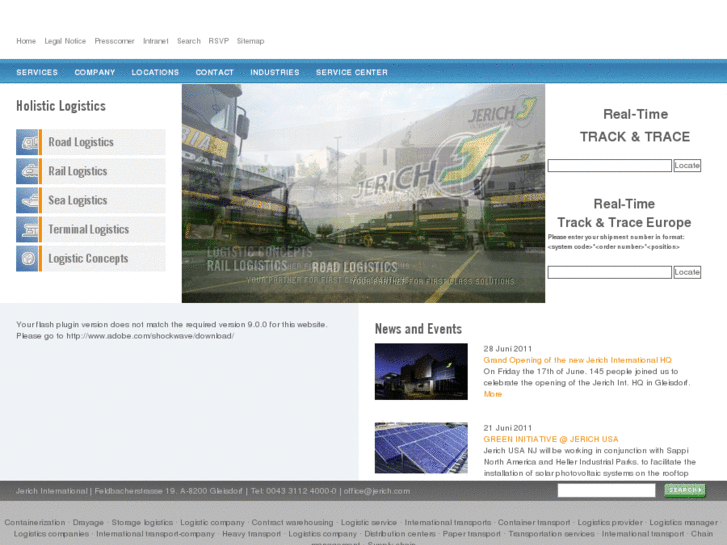Select Terminal Logistics in the sidebar
The height and width of the screenshot is (545, 727).
(x=91, y=230)
